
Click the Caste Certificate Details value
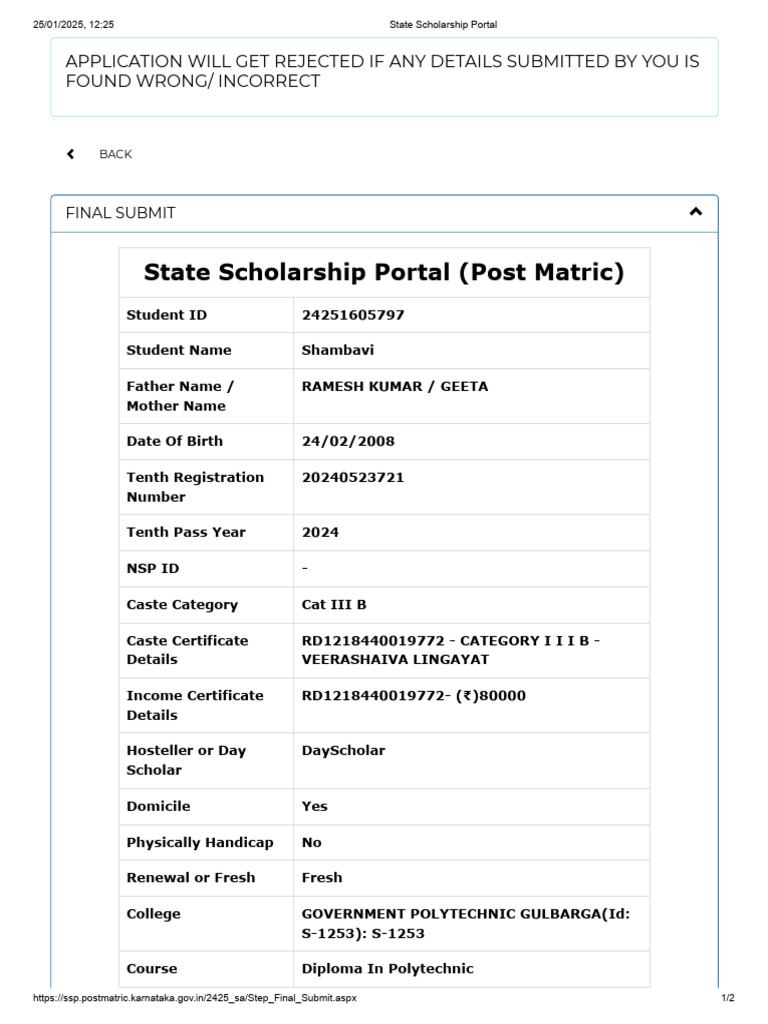click(451, 650)
